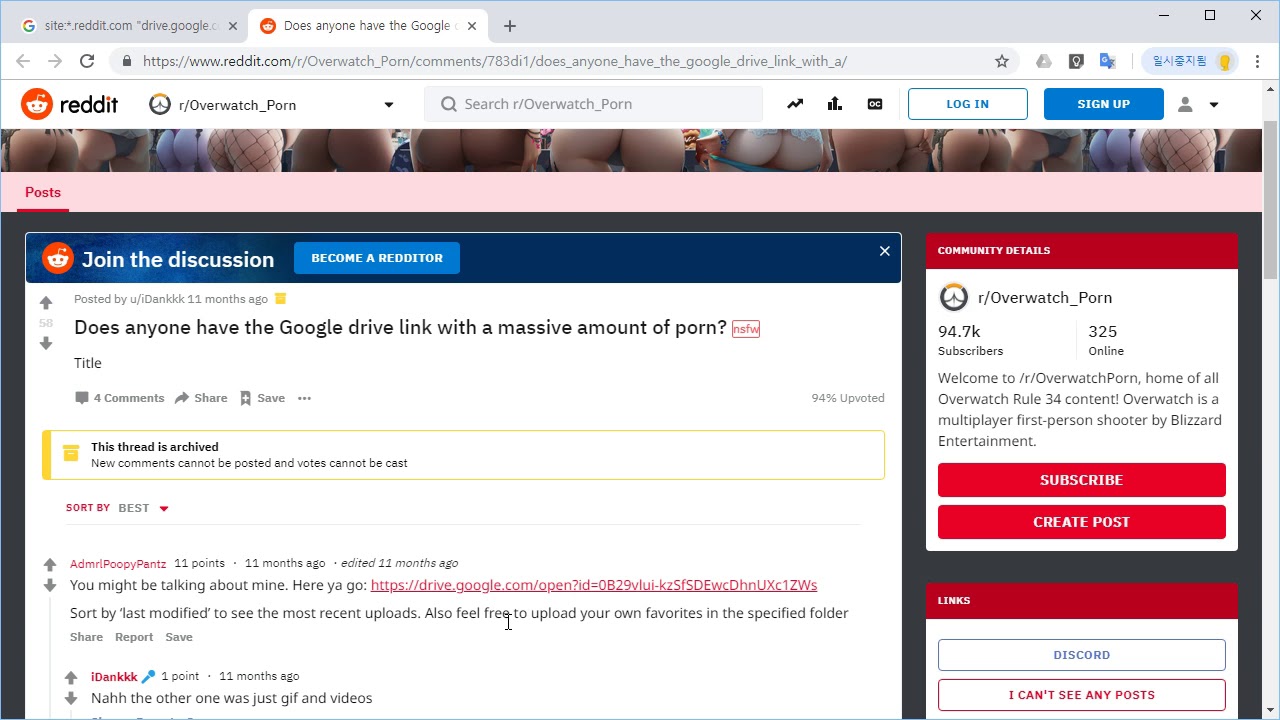The width and height of the screenshot is (1280, 720).
Task: Report AdmrlPoopyPantz's comment
Action: [134, 637]
